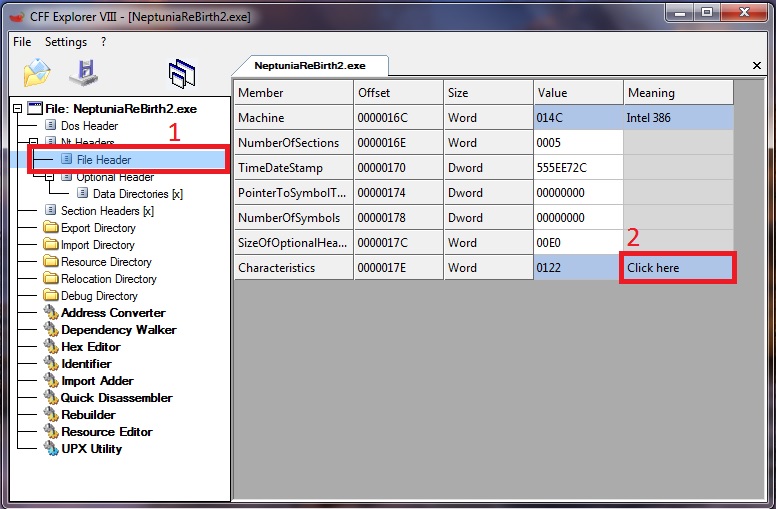Click the Relocation Directory folder icon

tap(50, 278)
